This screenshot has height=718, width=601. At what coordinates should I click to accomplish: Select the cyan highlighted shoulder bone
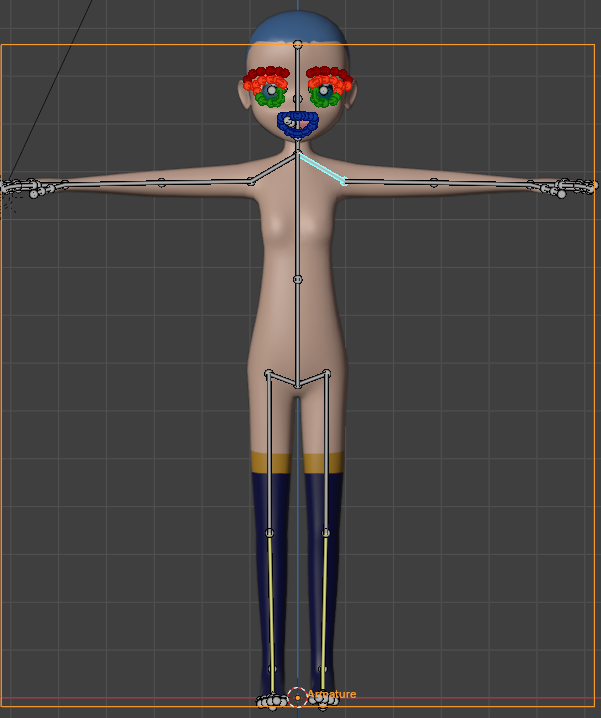[x=322, y=168]
